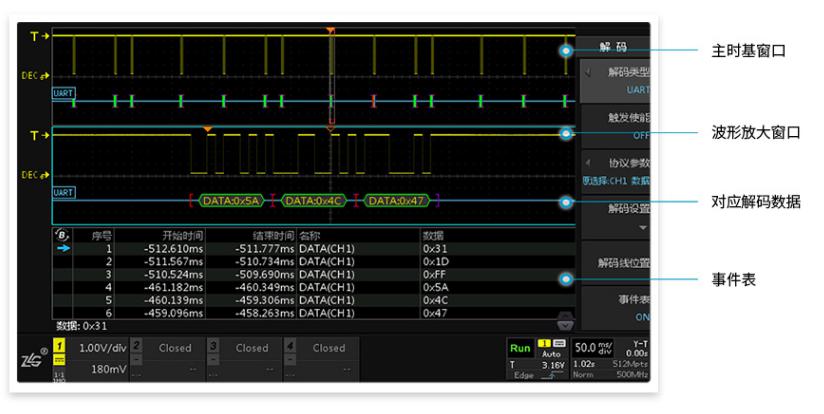Screen dimensions: 824x414
Task: Click the -512.610ms start time cell
Action: click(x=173, y=249)
